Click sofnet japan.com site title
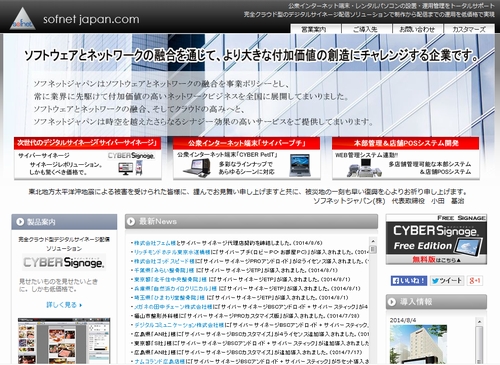500x365 pixels. coord(91,19)
